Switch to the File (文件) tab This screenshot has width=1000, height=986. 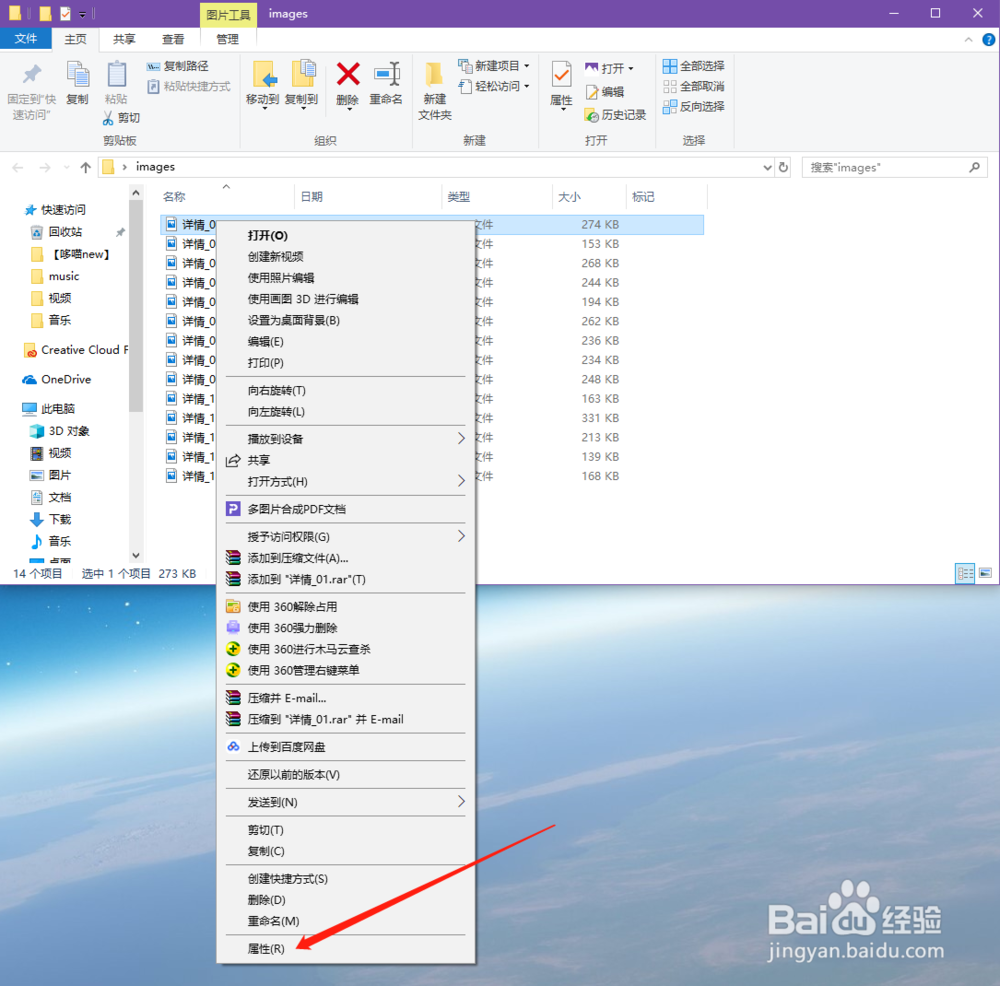coord(26,39)
